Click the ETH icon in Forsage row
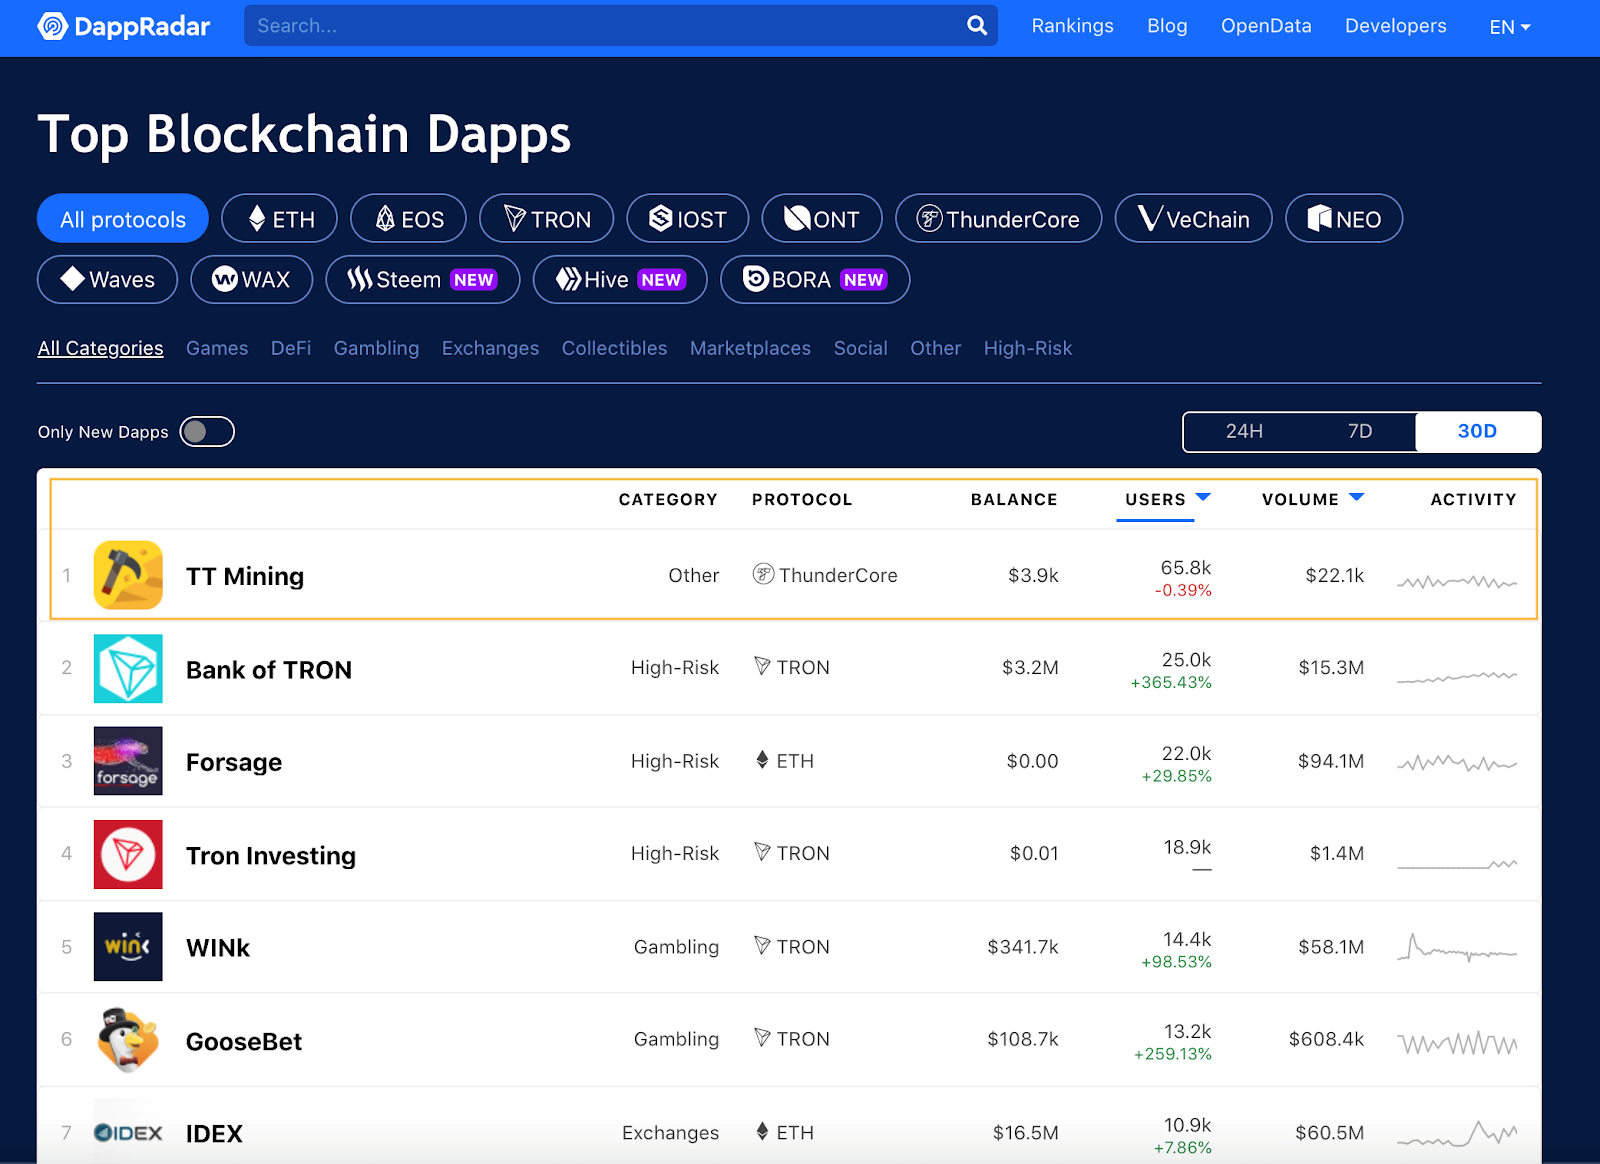The height and width of the screenshot is (1164, 1600). click(x=762, y=760)
